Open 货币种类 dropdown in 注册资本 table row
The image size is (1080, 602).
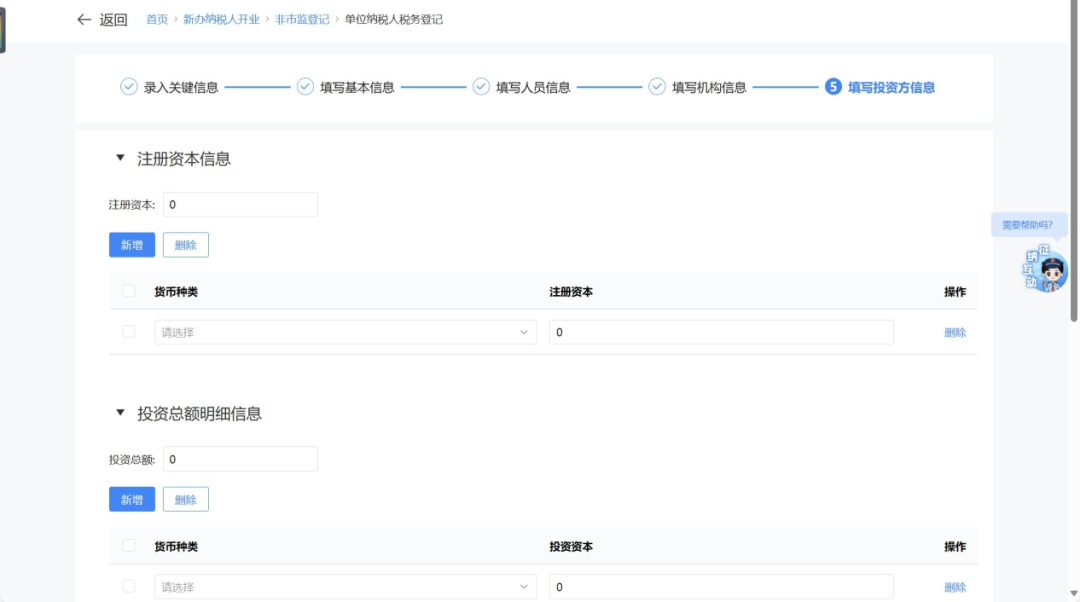click(x=345, y=332)
